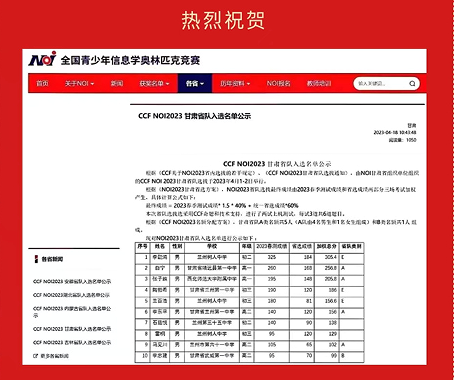The image size is (454, 380).
Task: Click the search magnifier icon
Action: 412,84
